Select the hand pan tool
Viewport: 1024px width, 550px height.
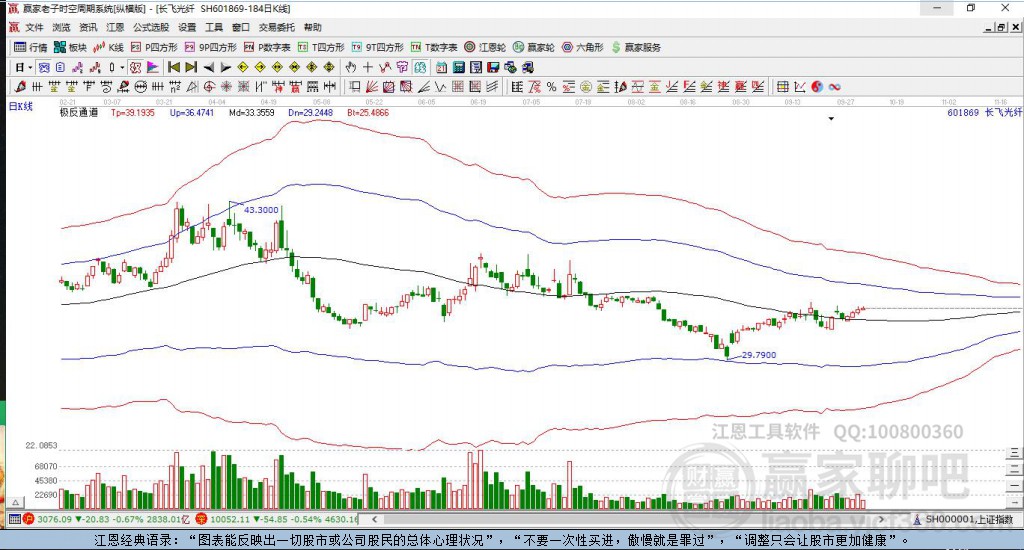(351, 67)
